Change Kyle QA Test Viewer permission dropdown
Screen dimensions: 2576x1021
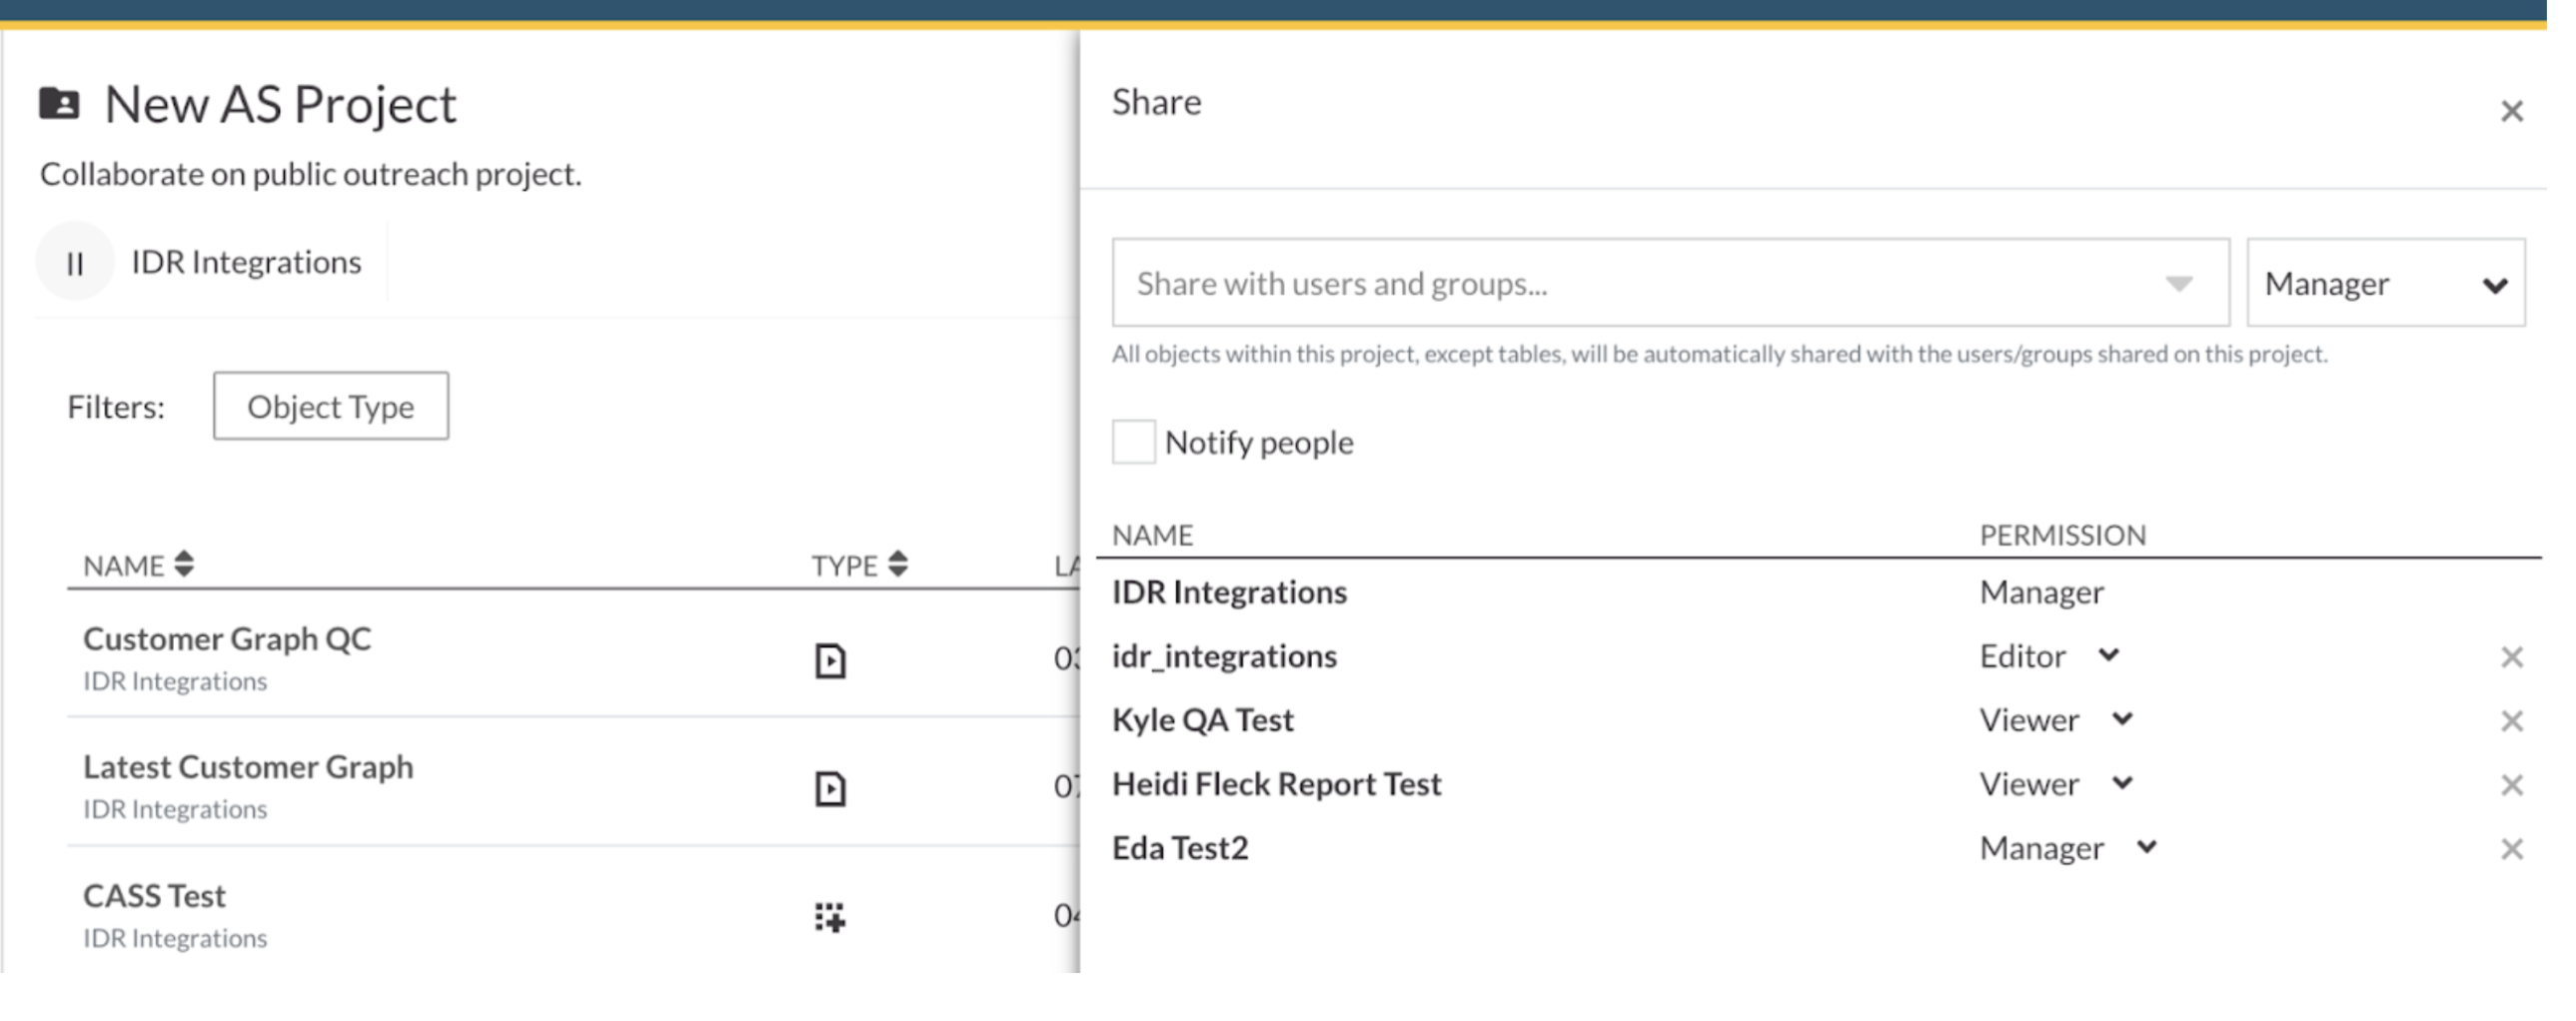pyautogui.click(x=2057, y=720)
